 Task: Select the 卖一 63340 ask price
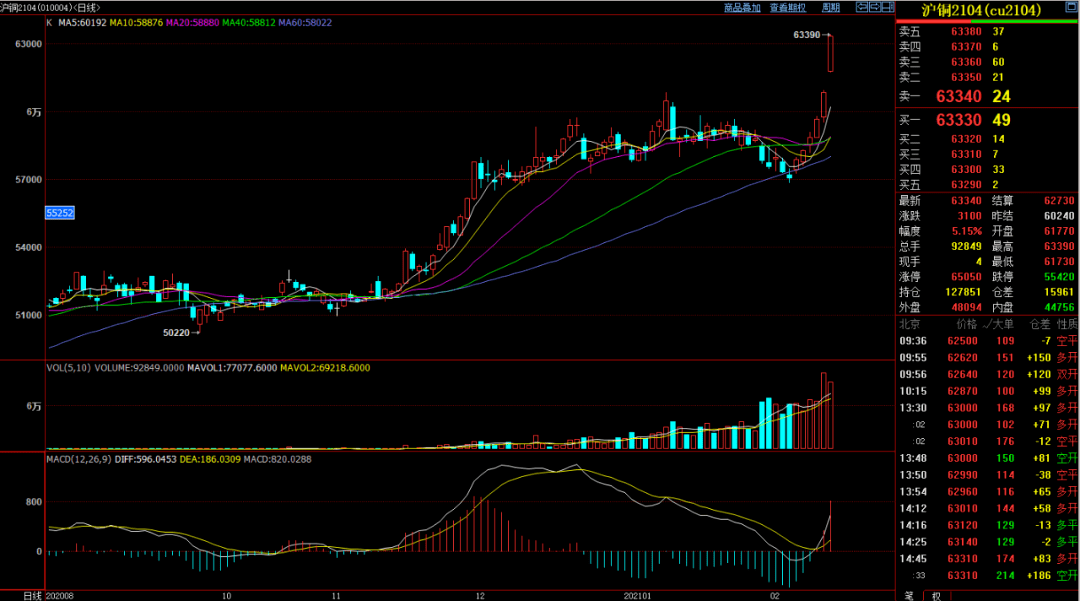click(x=961, y=96)
